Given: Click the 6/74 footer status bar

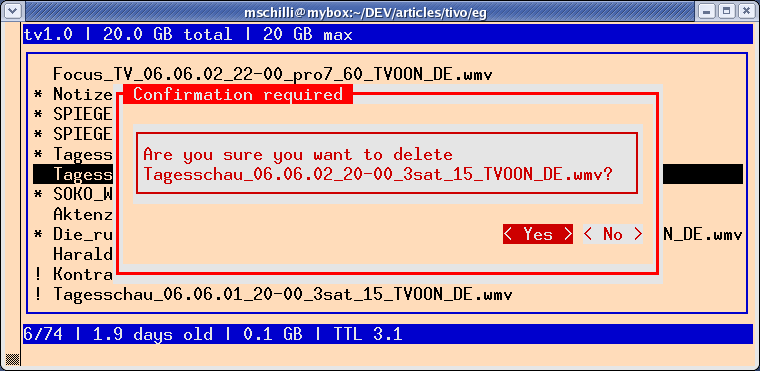Looking at the screenshot, I should tap(387, 334).
